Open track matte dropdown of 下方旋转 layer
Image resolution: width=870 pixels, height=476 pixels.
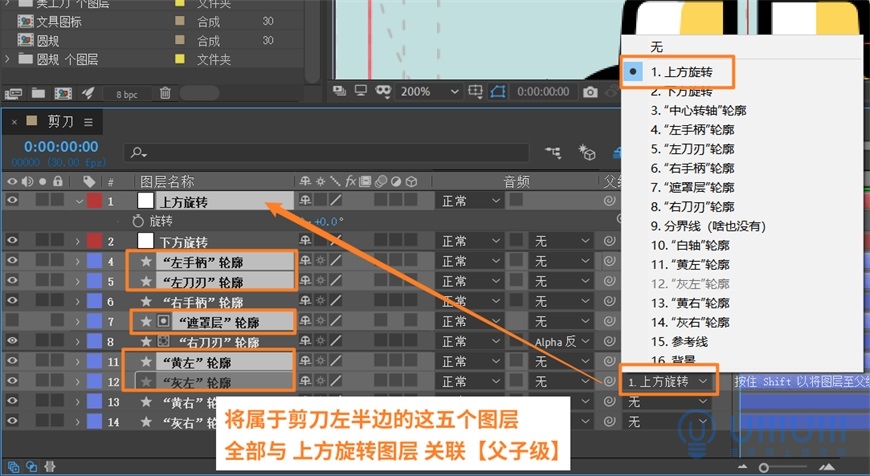pyautogui.click(x=562, y=241)
